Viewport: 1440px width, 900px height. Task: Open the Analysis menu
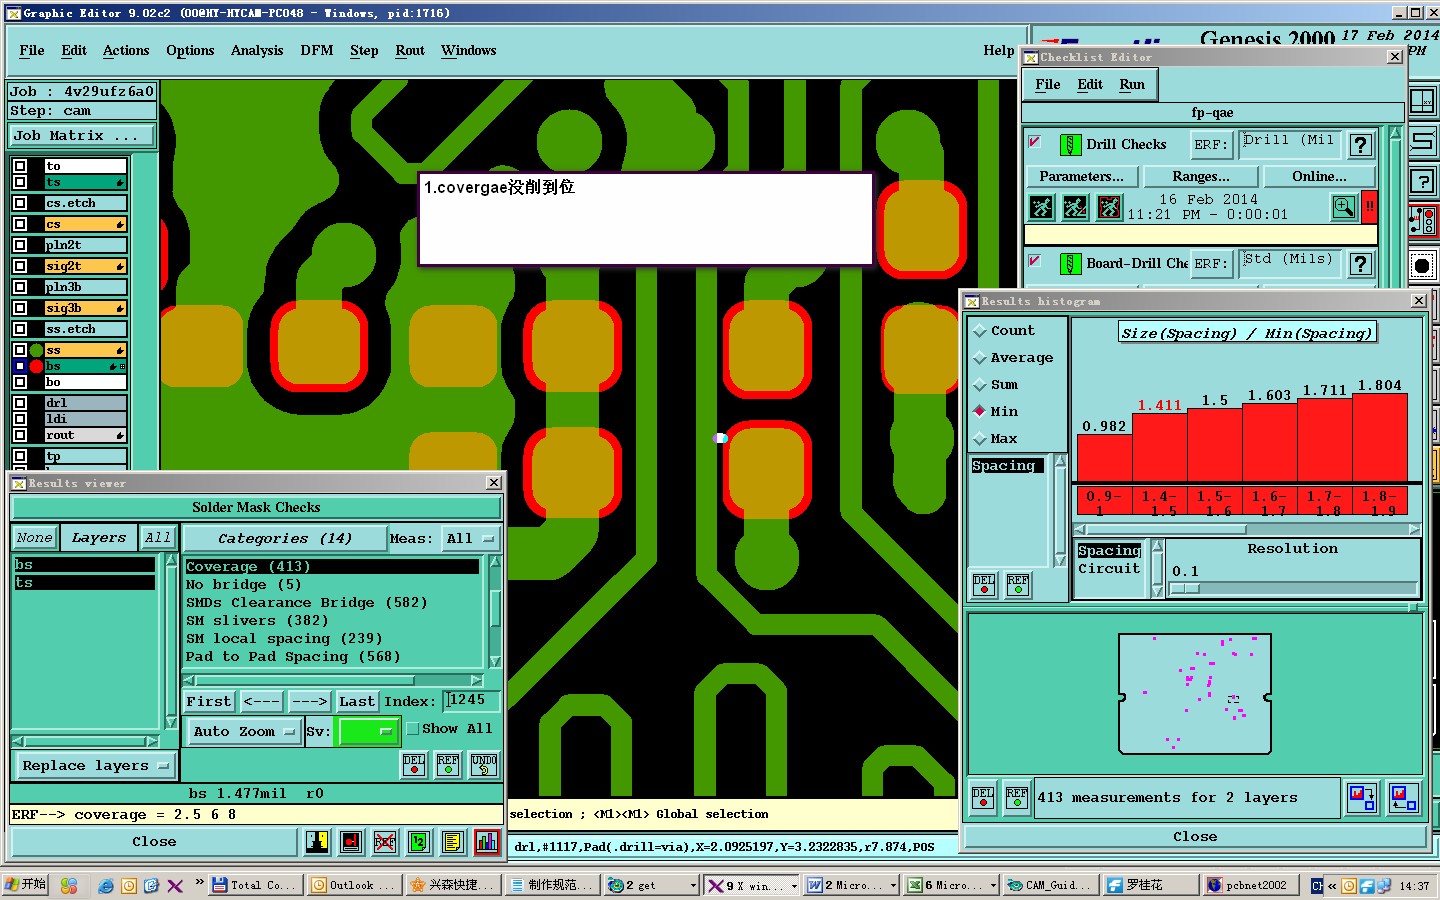(x=257, y=50)
